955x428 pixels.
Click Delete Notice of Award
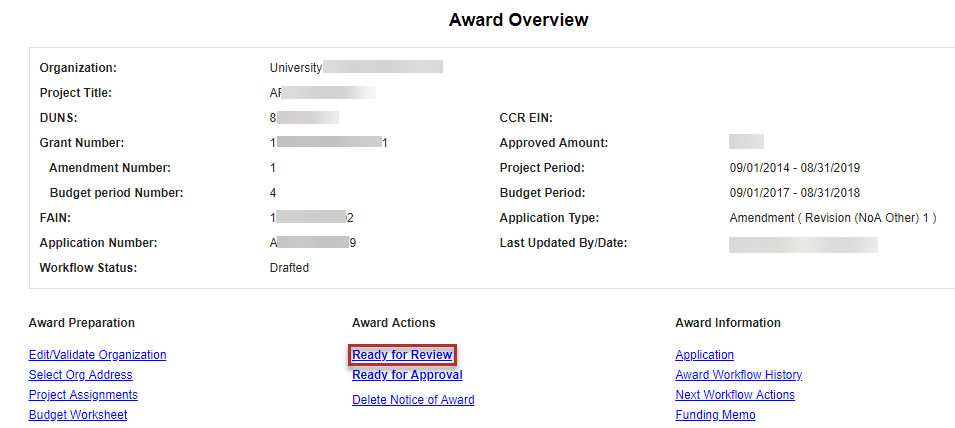(x=413, y=400)
